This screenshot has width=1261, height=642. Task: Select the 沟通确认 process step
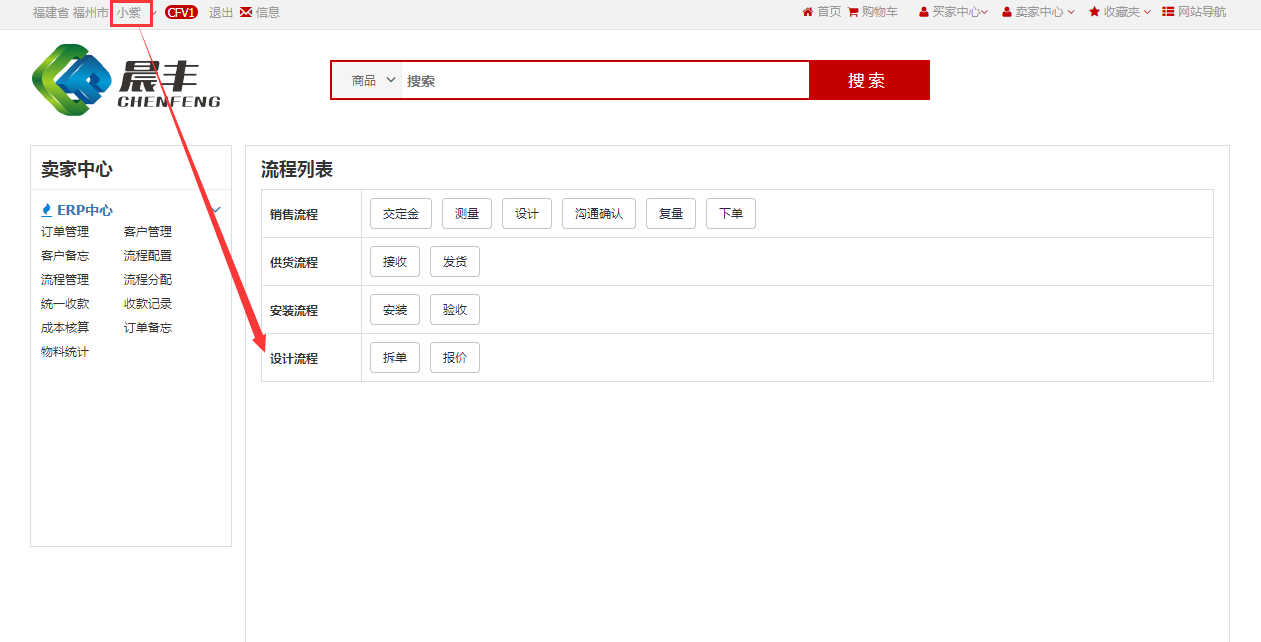click(599, 214)
